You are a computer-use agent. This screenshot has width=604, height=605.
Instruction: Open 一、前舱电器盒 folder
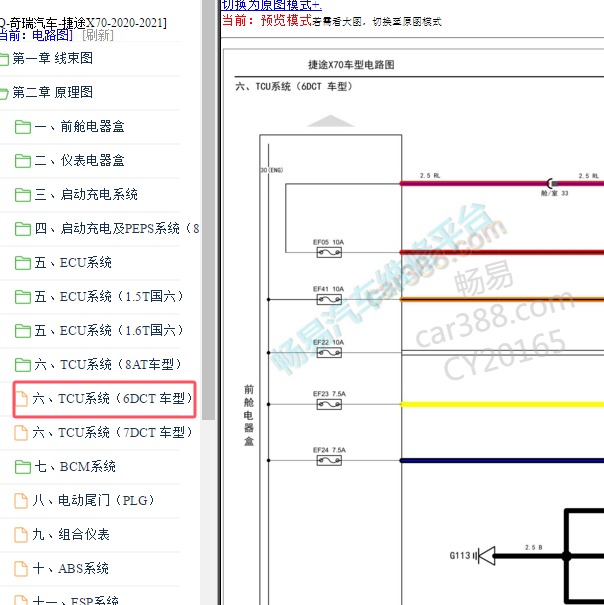tap(80, 127)
